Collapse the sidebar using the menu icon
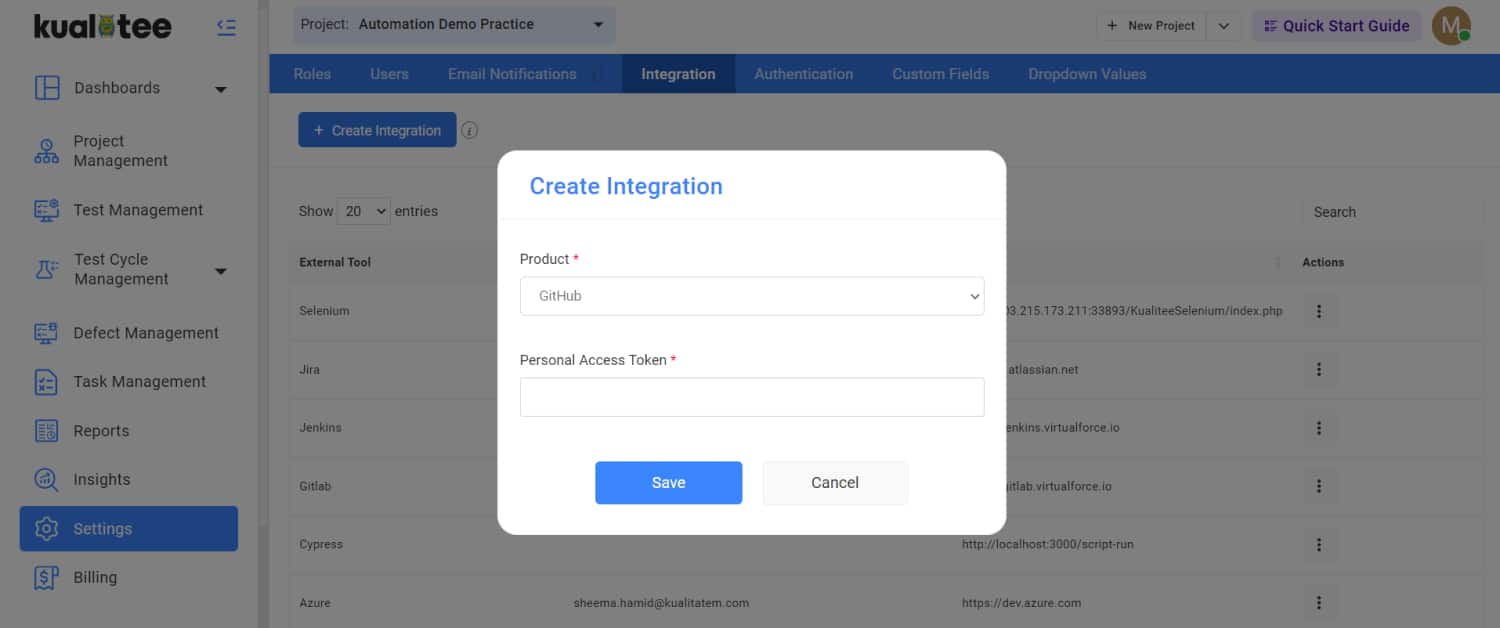Image resolution: width=1500 pixels, height=628 pixels. (x=226, y=28)
